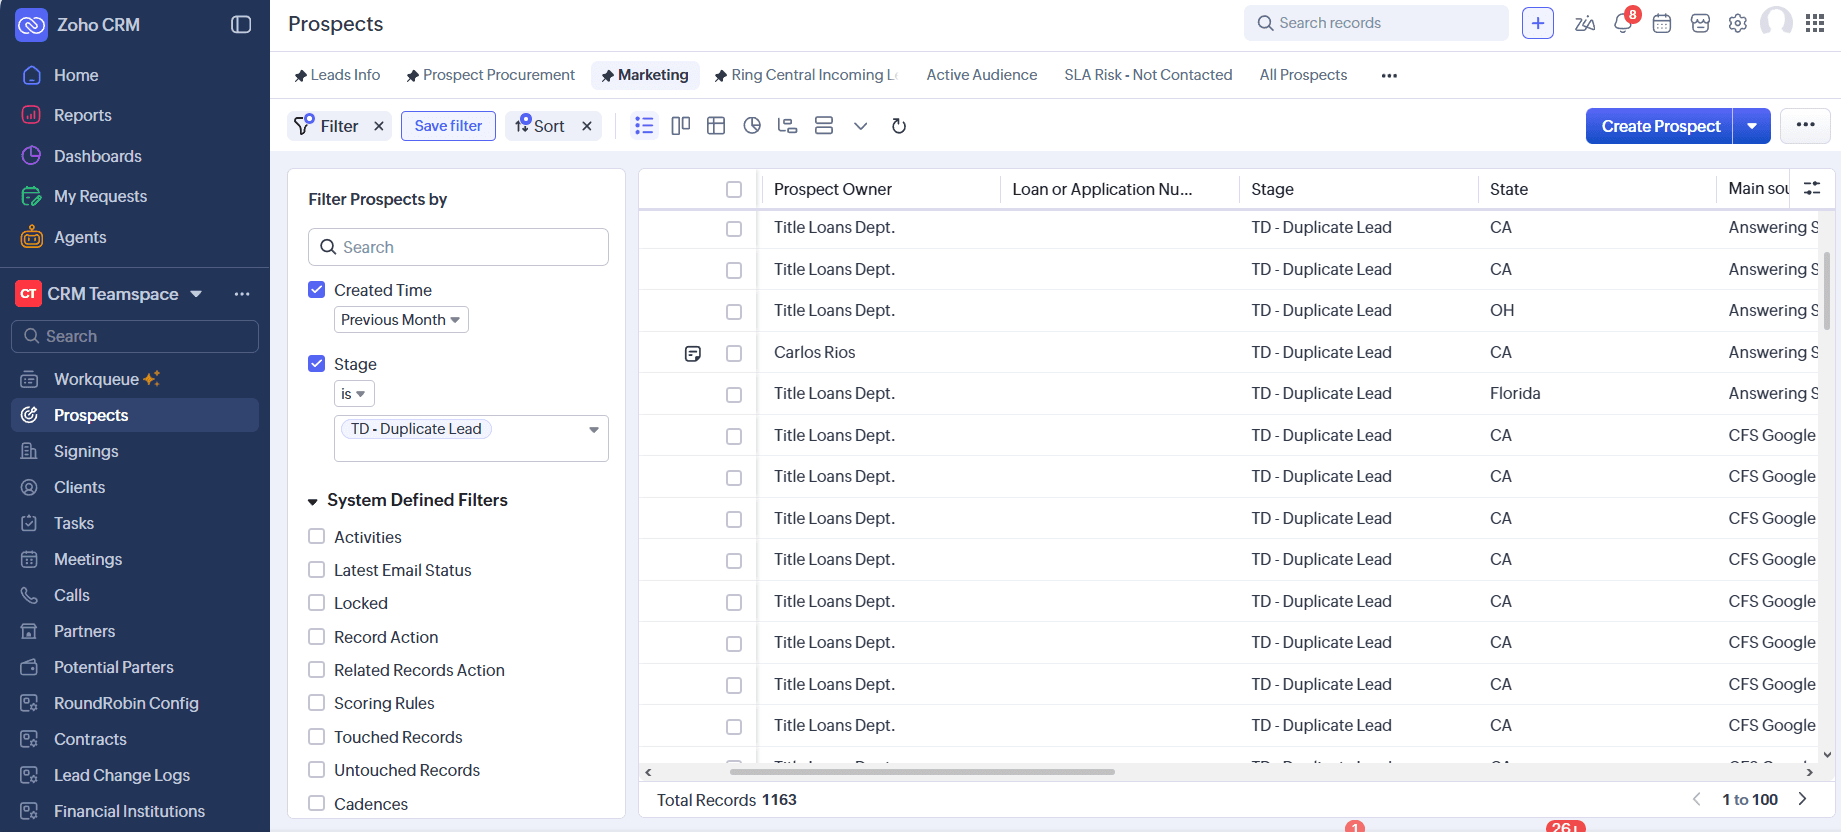The image size is (1841, 832).
Task: Open Dashboards in sidebar
Action: coord(97,156)
